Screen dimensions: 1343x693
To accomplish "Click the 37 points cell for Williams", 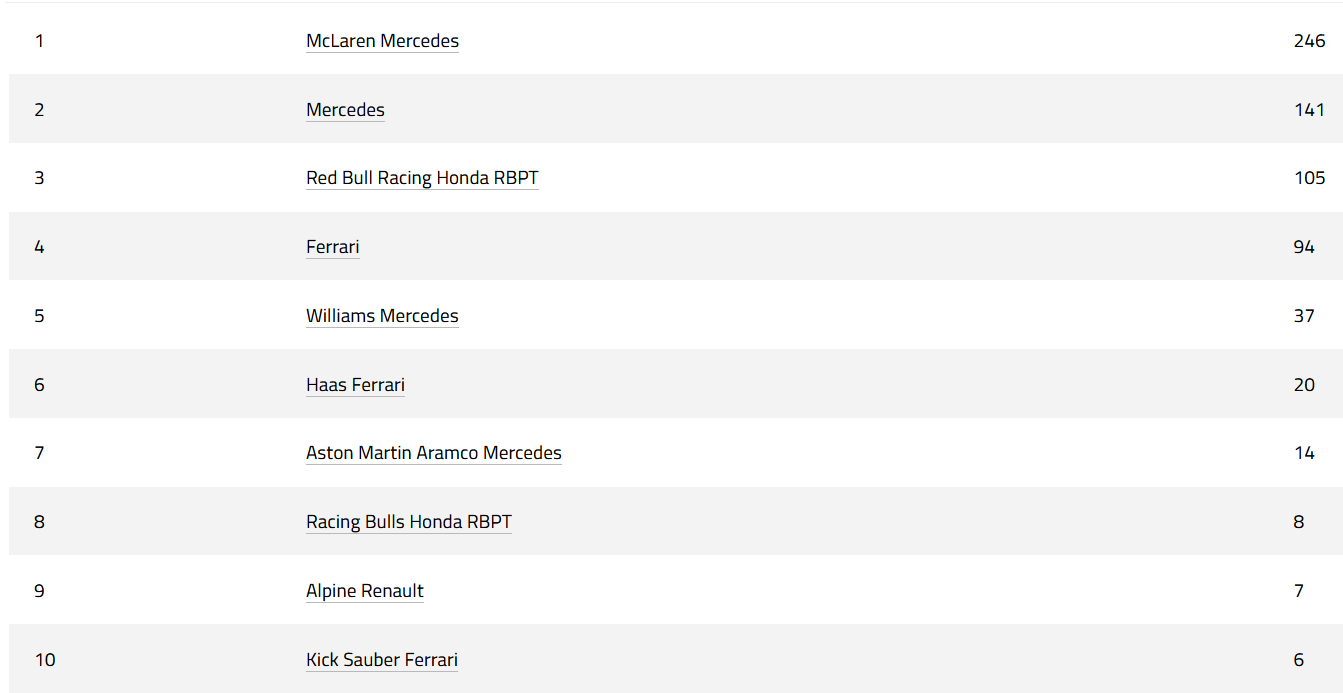I will coord(1303,316).
